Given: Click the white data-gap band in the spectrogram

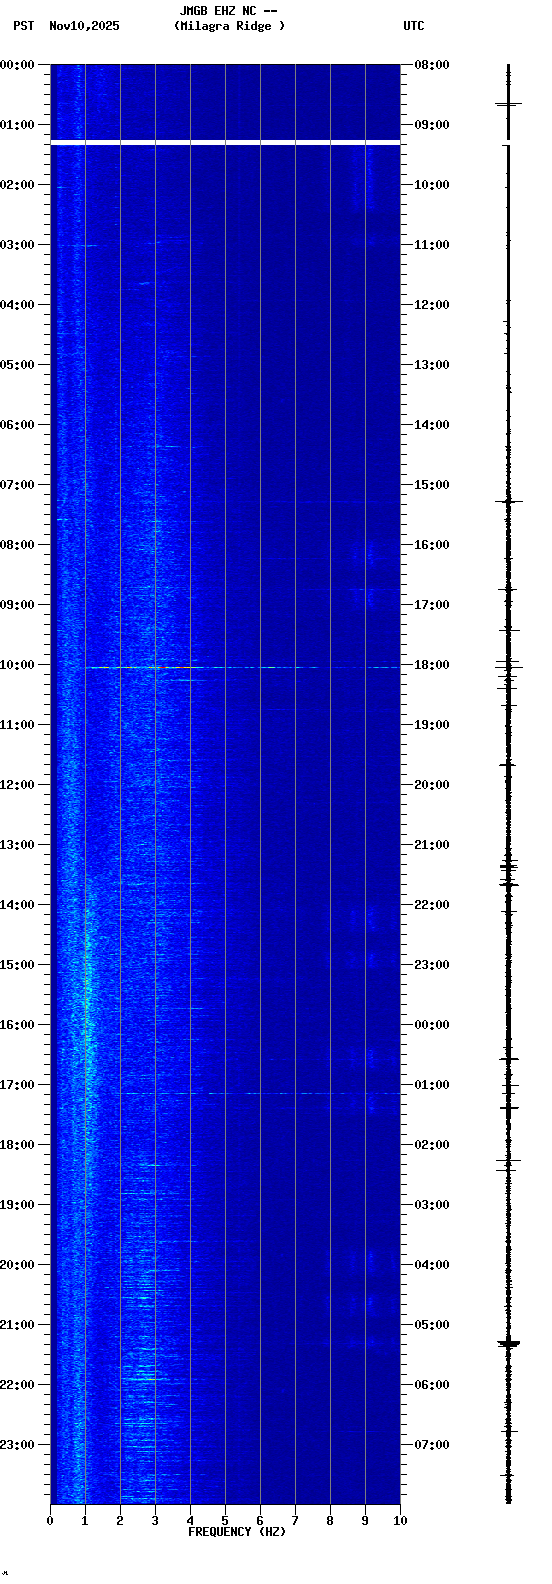Looking at the screenshot, I should pyautogui.click(x=225, y=144).
